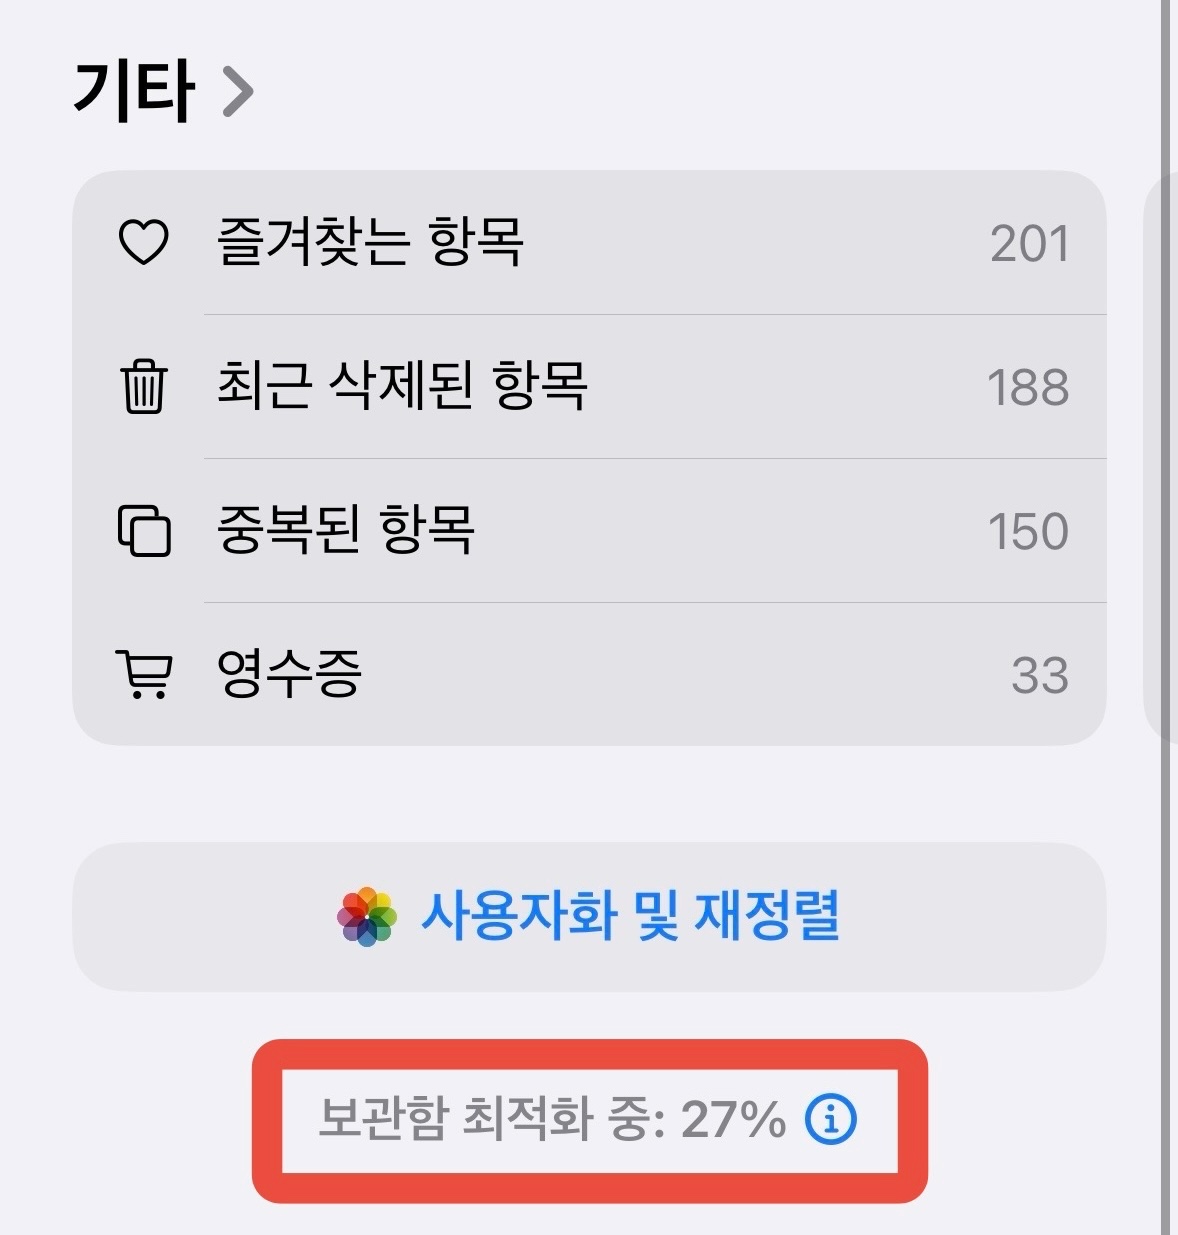Open the 최근 삭제된 항목 album
Image resolution: width=1178 pixels, height=1235 pixels.
tap(402, 387)
